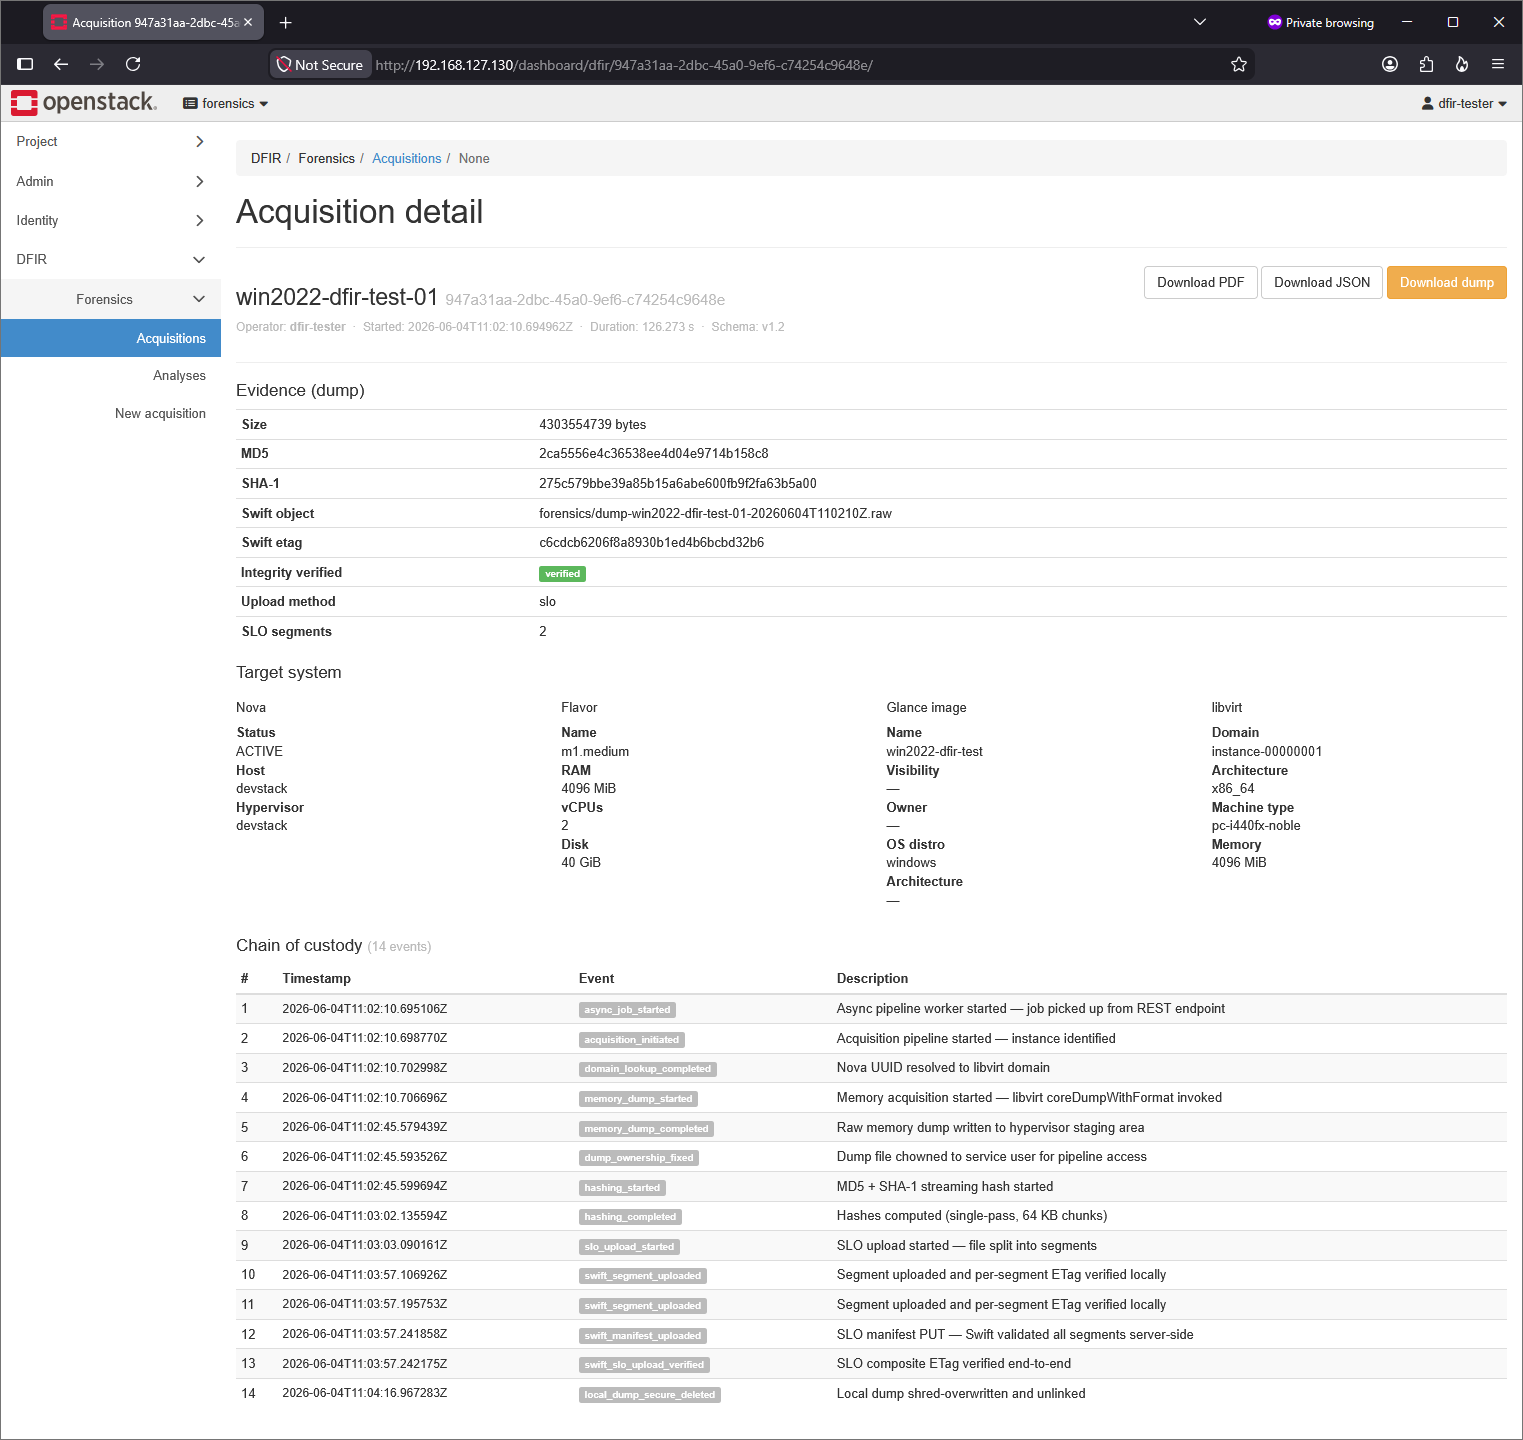Click the instance-00000001 domain value
Image resolution: width=1523 pixels, height=1440 pixels.
click(x=1267, y=751)
